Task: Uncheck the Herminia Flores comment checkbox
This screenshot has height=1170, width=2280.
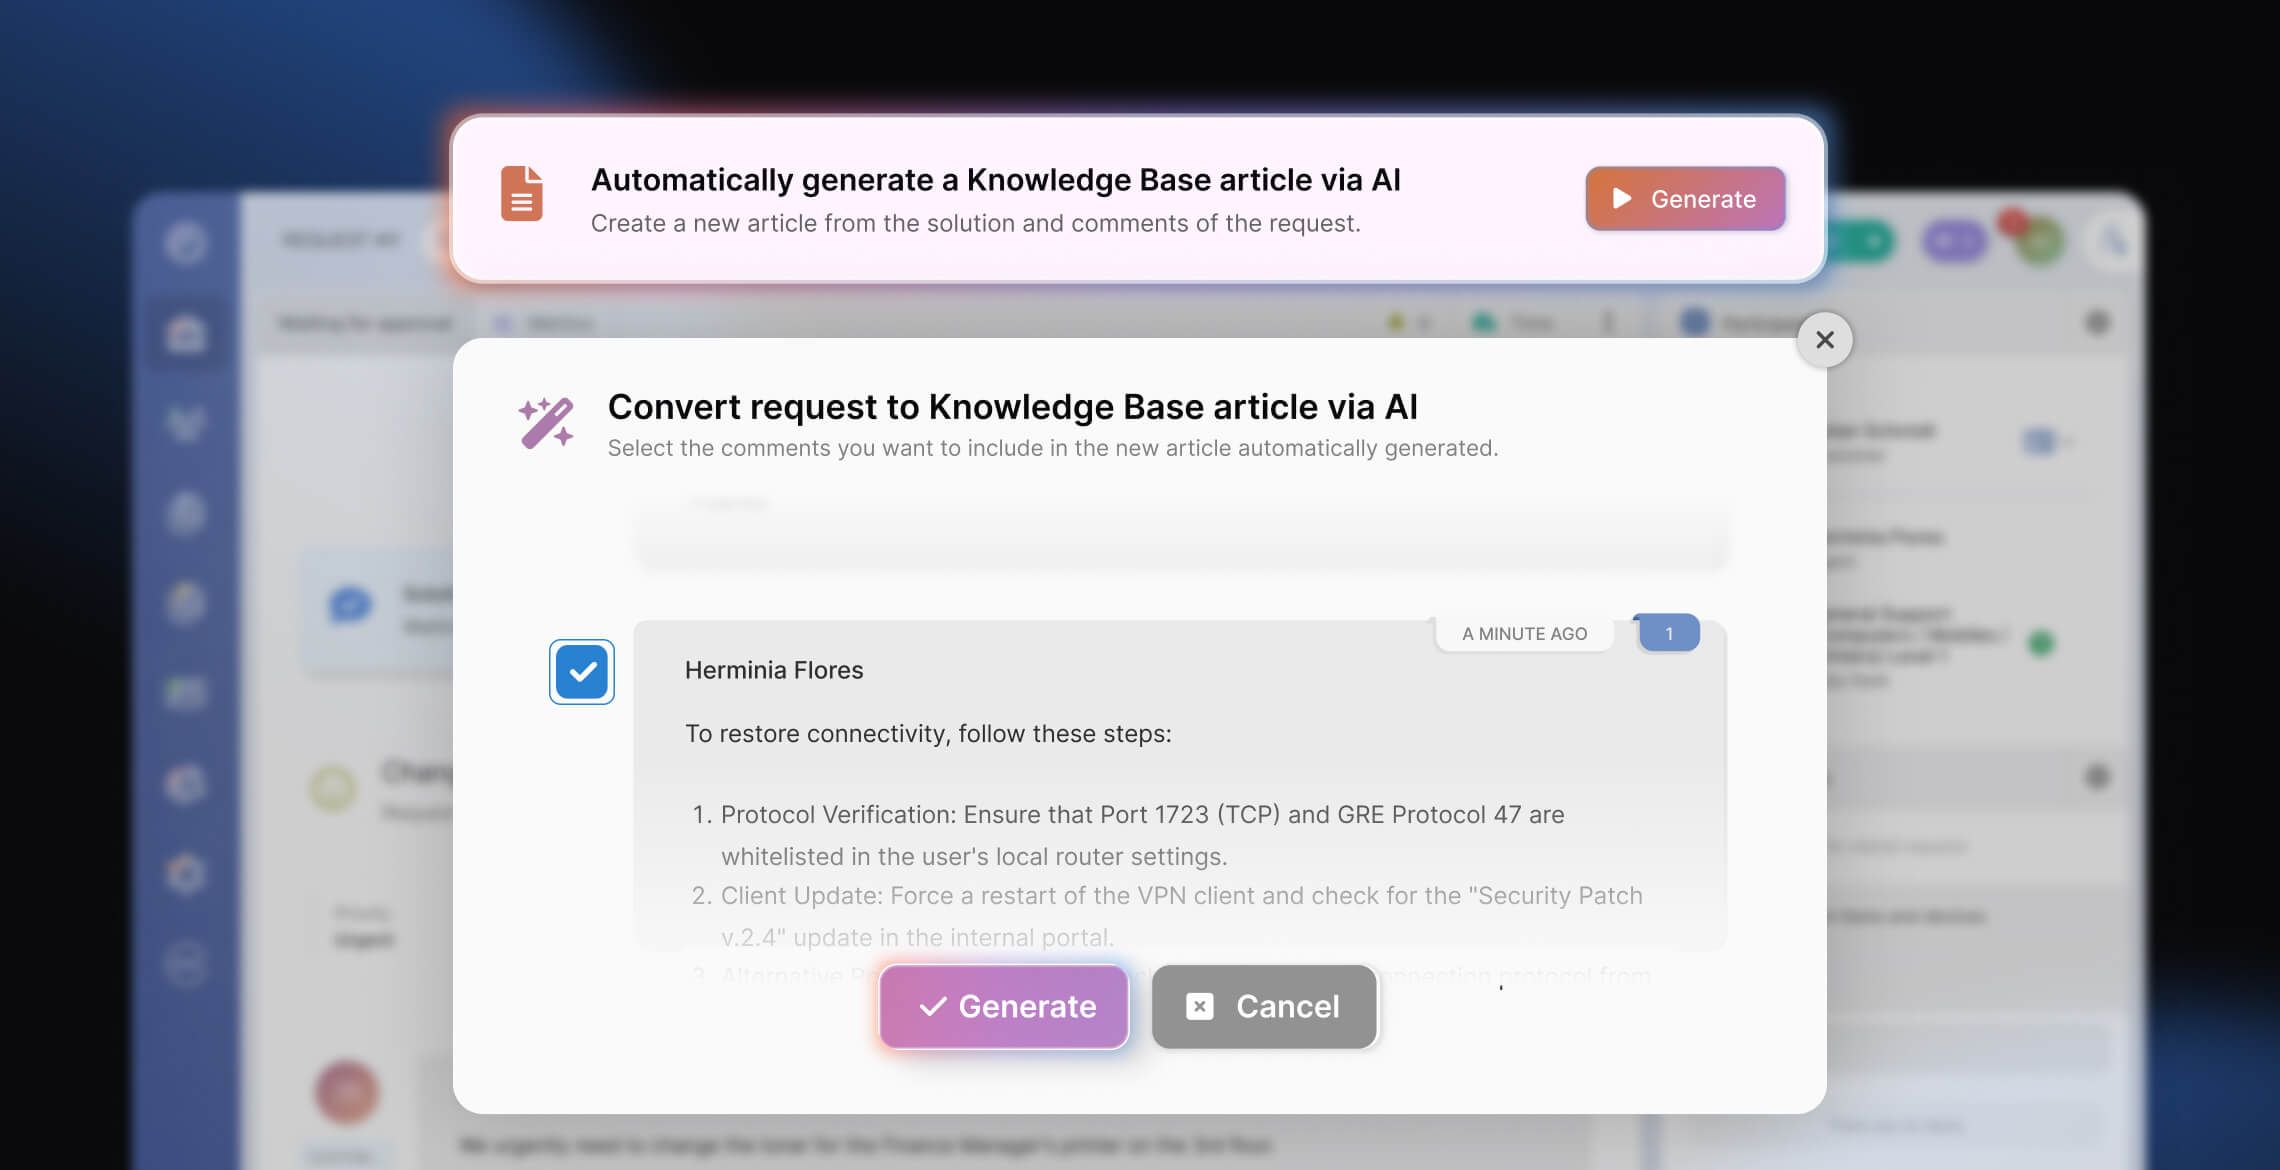Action: click(x=581, y=671)
